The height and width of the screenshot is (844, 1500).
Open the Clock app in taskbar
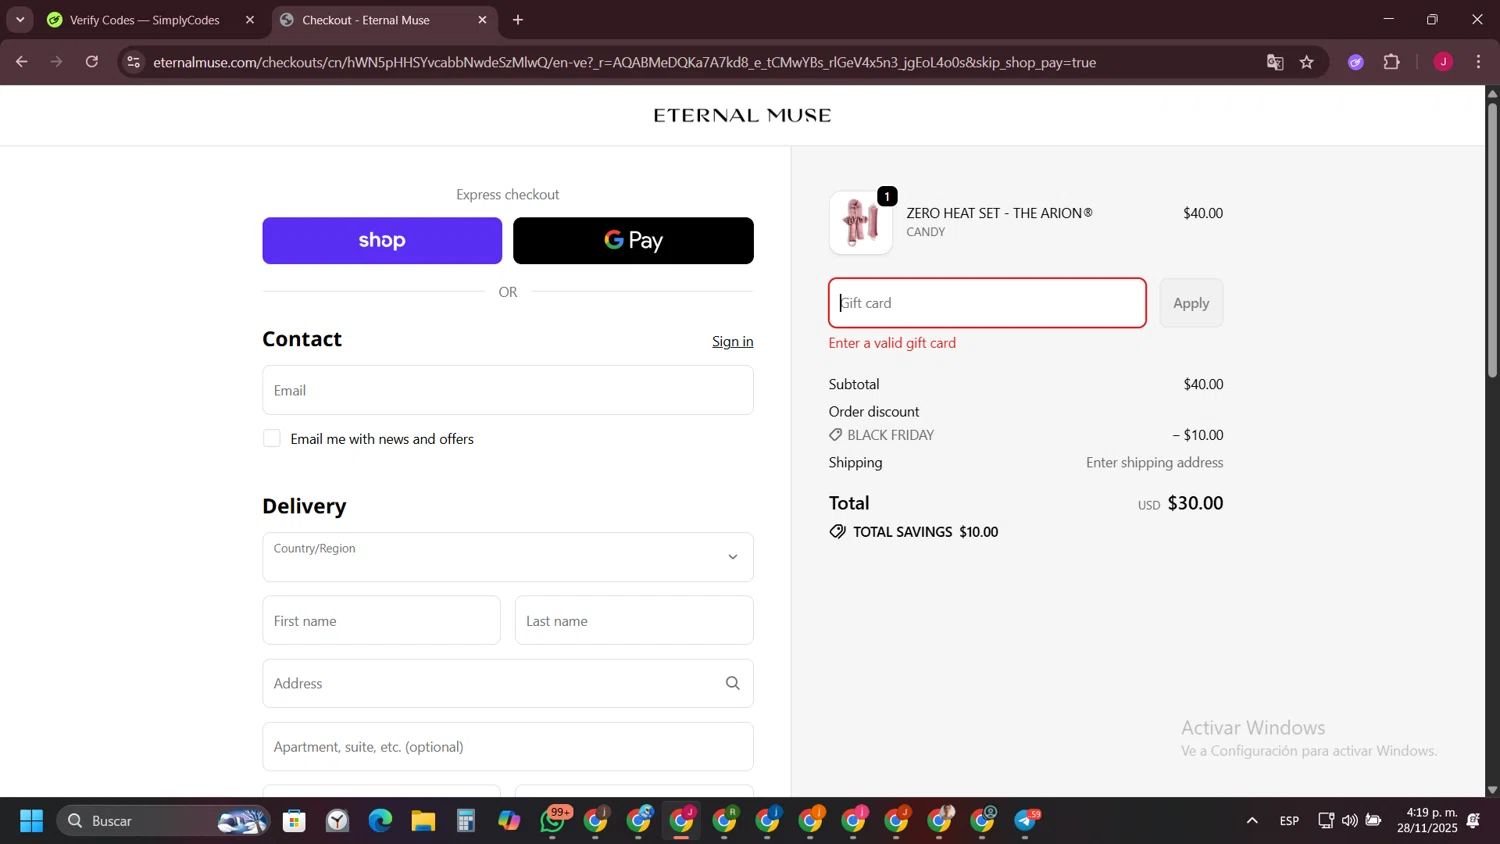[338, 821]
